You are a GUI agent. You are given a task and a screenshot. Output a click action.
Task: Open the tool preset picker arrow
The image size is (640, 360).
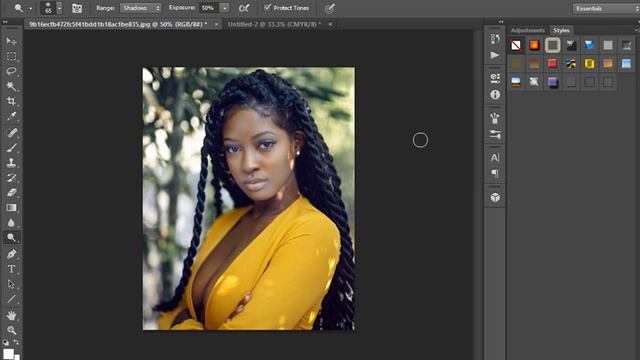(x=30, y=9)
